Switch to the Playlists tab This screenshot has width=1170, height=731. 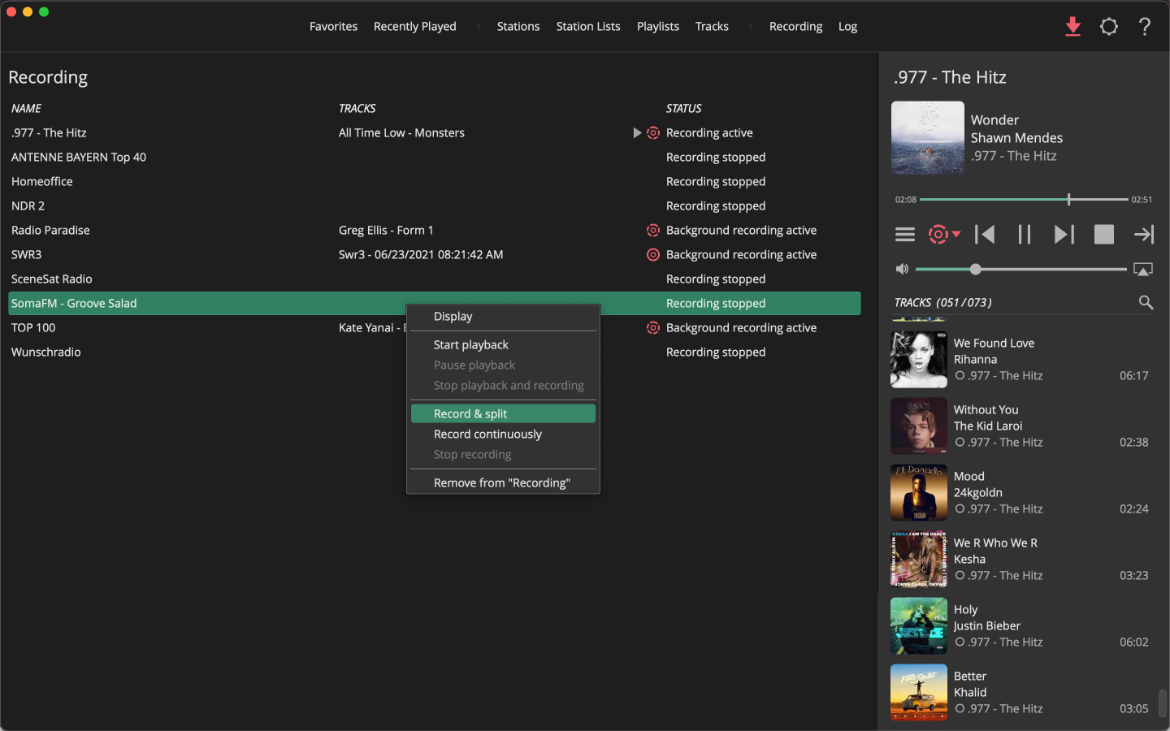pos(657,26)
